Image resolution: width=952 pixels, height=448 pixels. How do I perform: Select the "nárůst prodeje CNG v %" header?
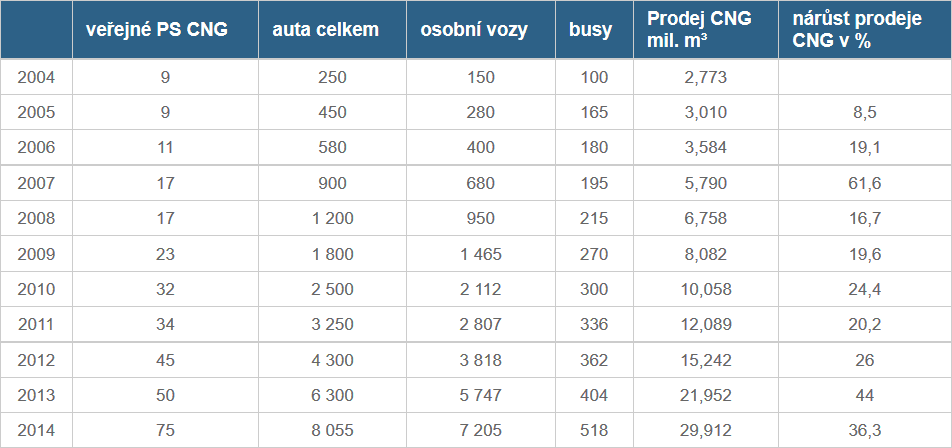point(858,29)
